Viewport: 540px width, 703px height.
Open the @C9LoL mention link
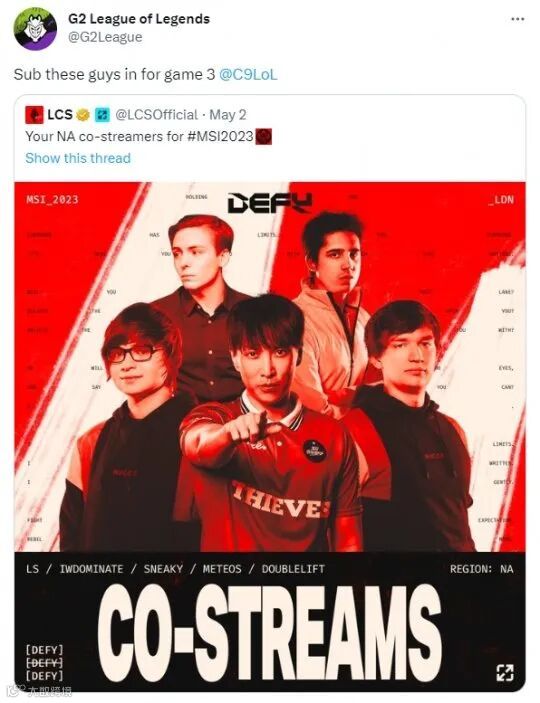point(248,74)
